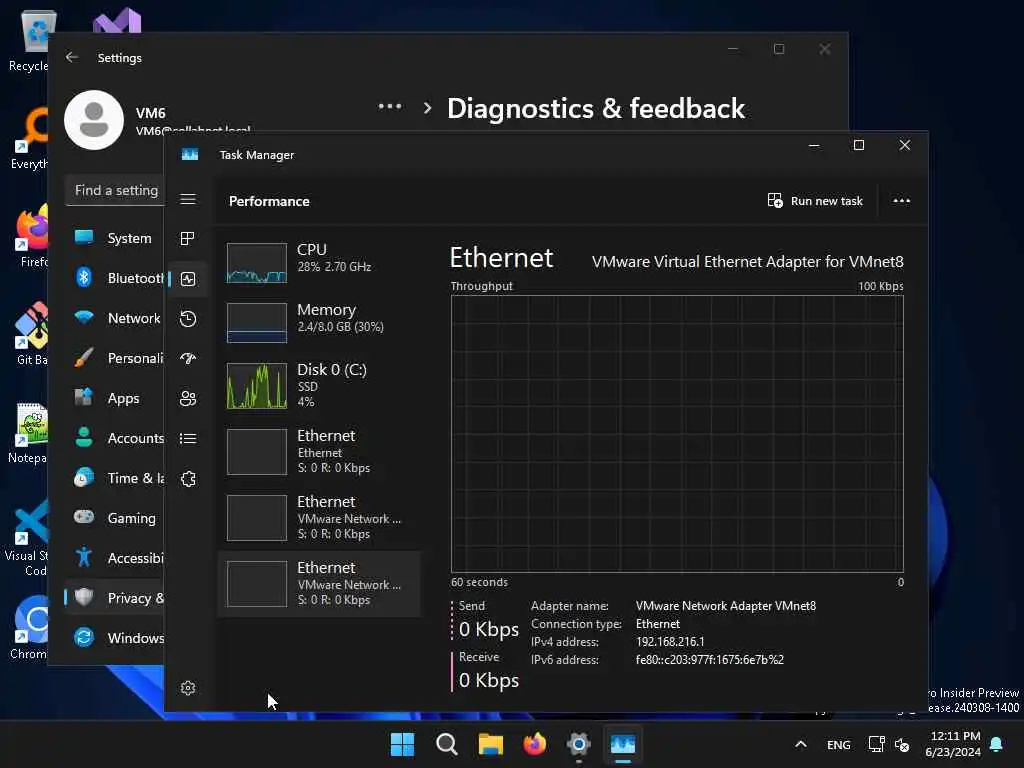Open File Explorer from taskbar
The width and height of the screenshot is (1024, 768).
[490, 744]
